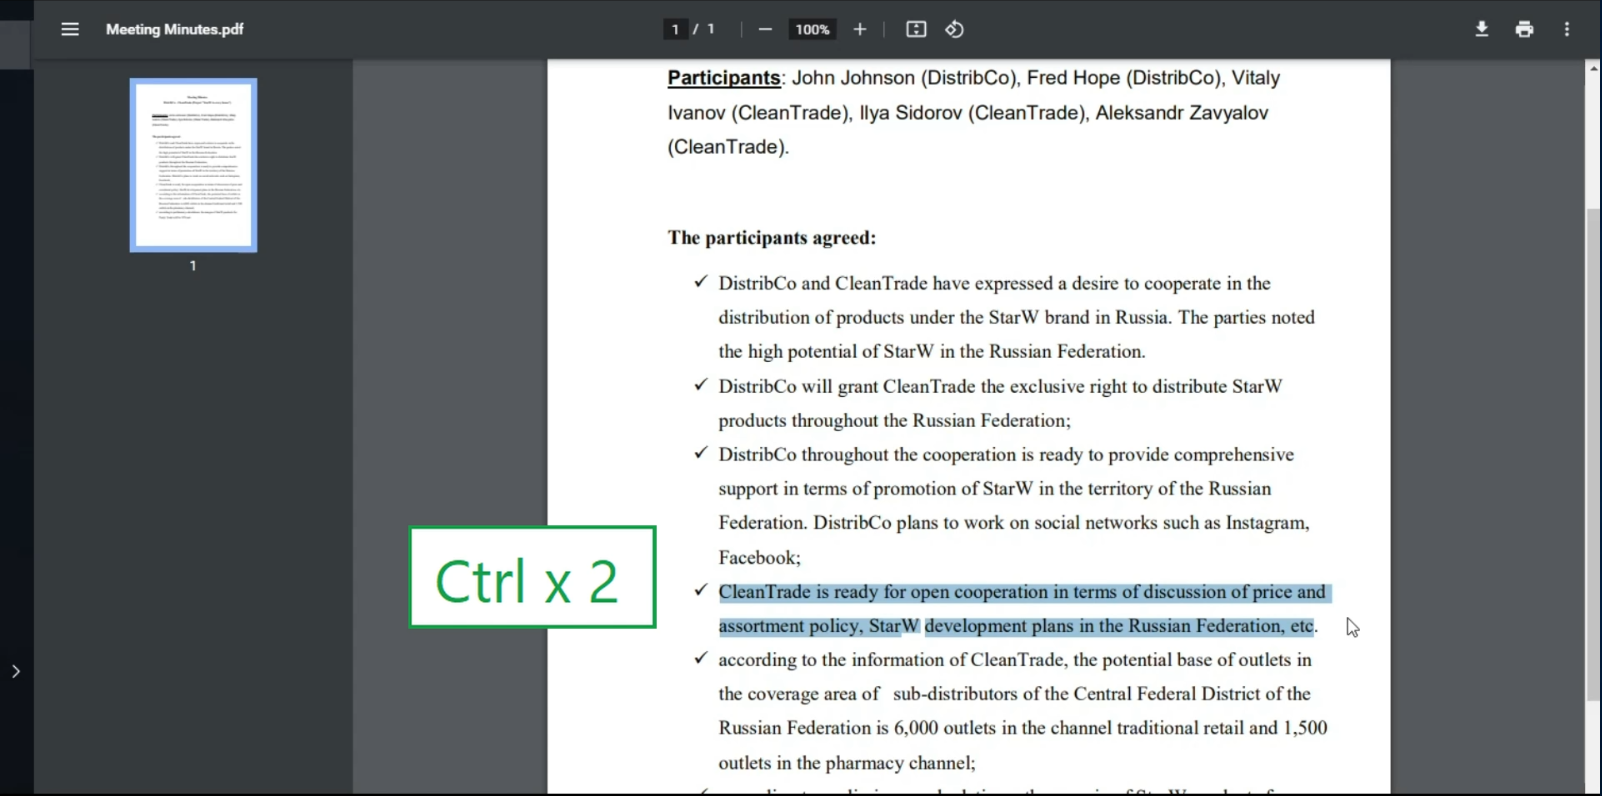Click the word "Facebook;" in the document
Screen dimensions: 1602x796
(759, 558)
